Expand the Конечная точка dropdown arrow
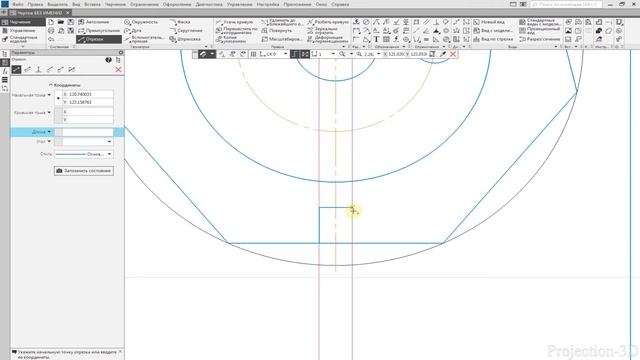 coord(49,112)
